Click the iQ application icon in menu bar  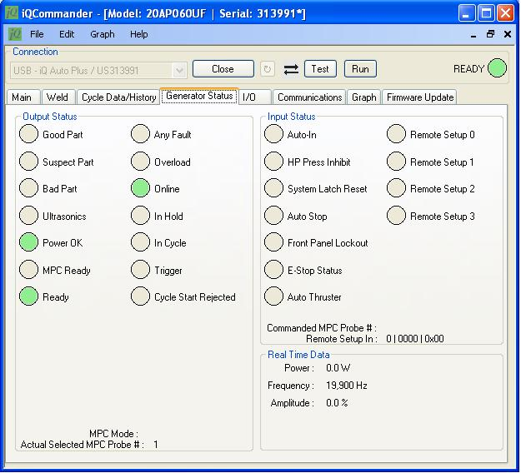point(14,34)
